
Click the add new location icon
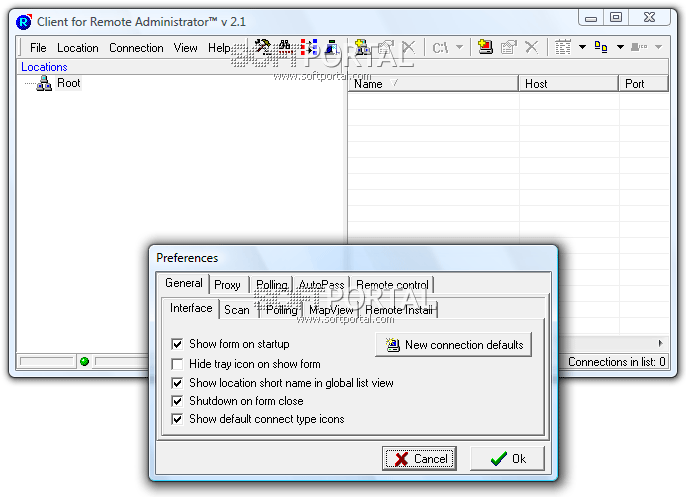(362, 46)
